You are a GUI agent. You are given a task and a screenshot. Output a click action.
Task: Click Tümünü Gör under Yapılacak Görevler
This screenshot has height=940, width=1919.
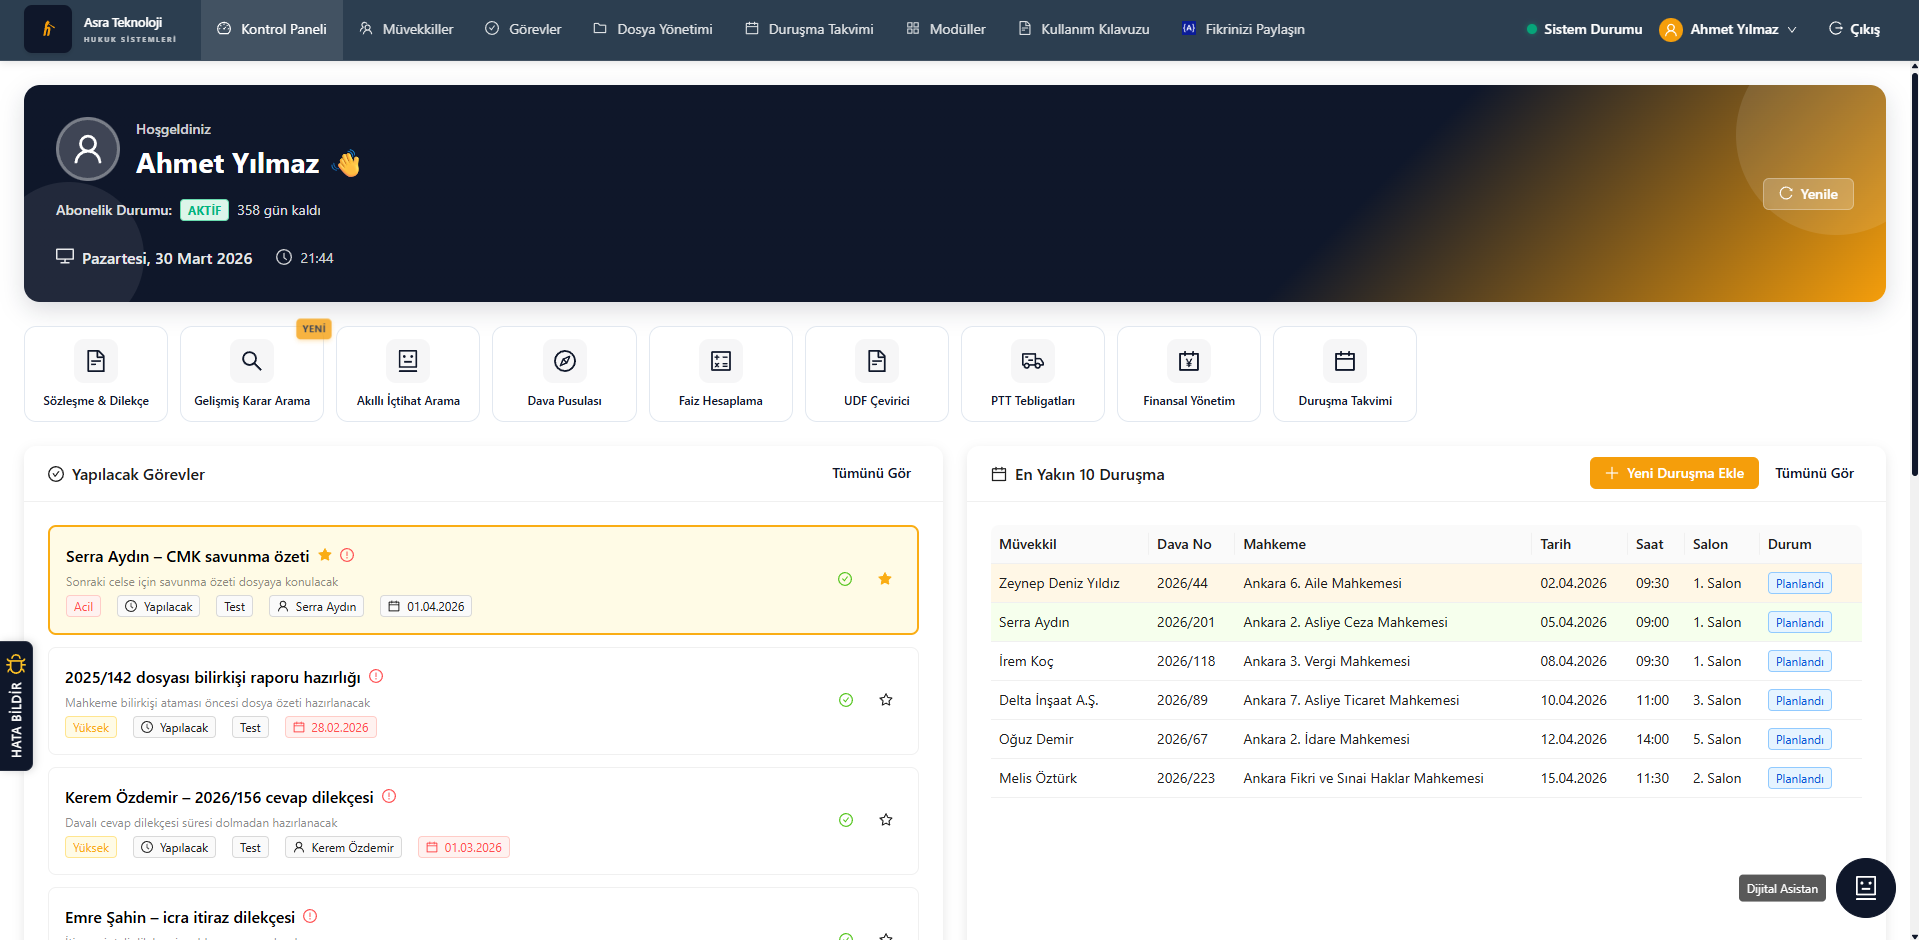[x=871, y=473]
